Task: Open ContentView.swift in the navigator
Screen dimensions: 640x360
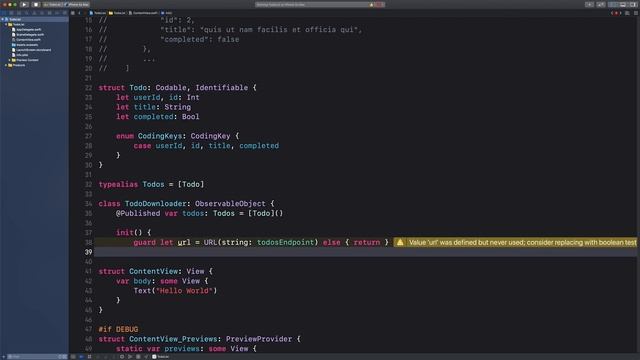Action: [x=26, y=40]
